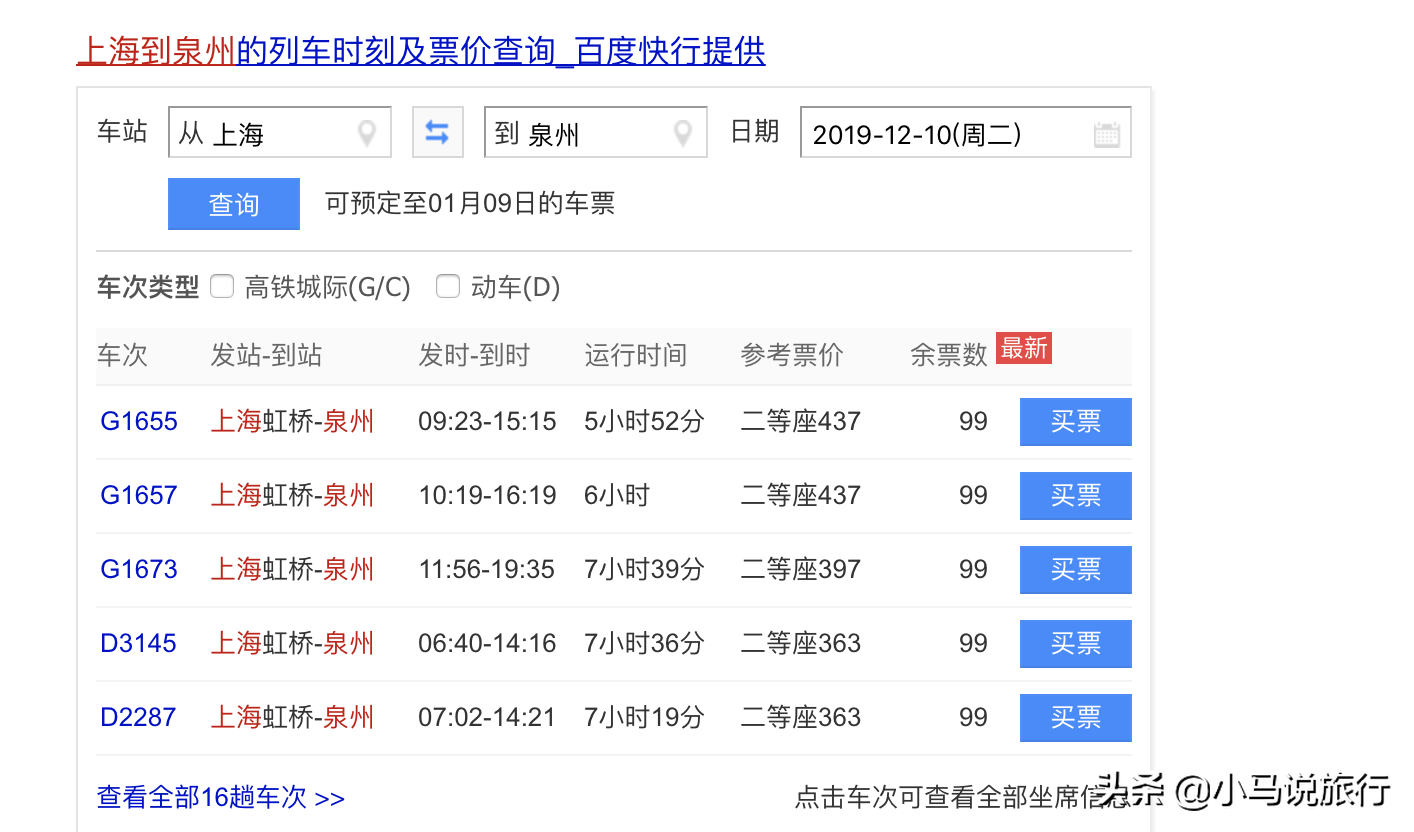Click duration 7小时19分
The height and width of the screenshot is (832, 1414).
[645, 717]
